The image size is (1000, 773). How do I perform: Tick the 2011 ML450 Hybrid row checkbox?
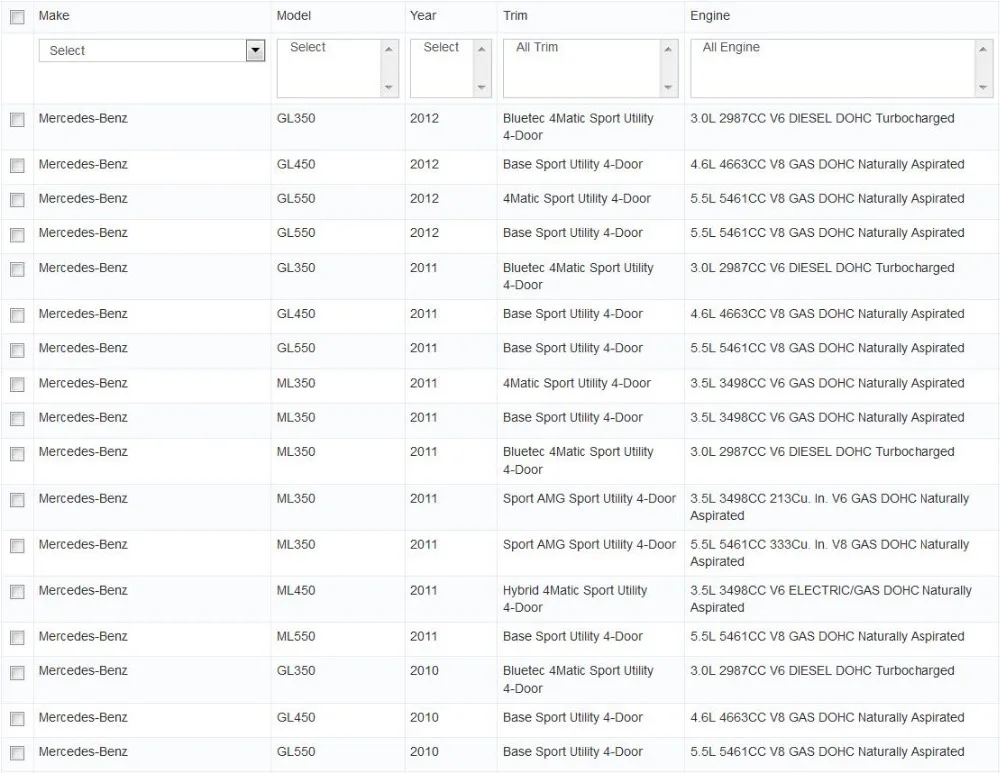(17, 592)
